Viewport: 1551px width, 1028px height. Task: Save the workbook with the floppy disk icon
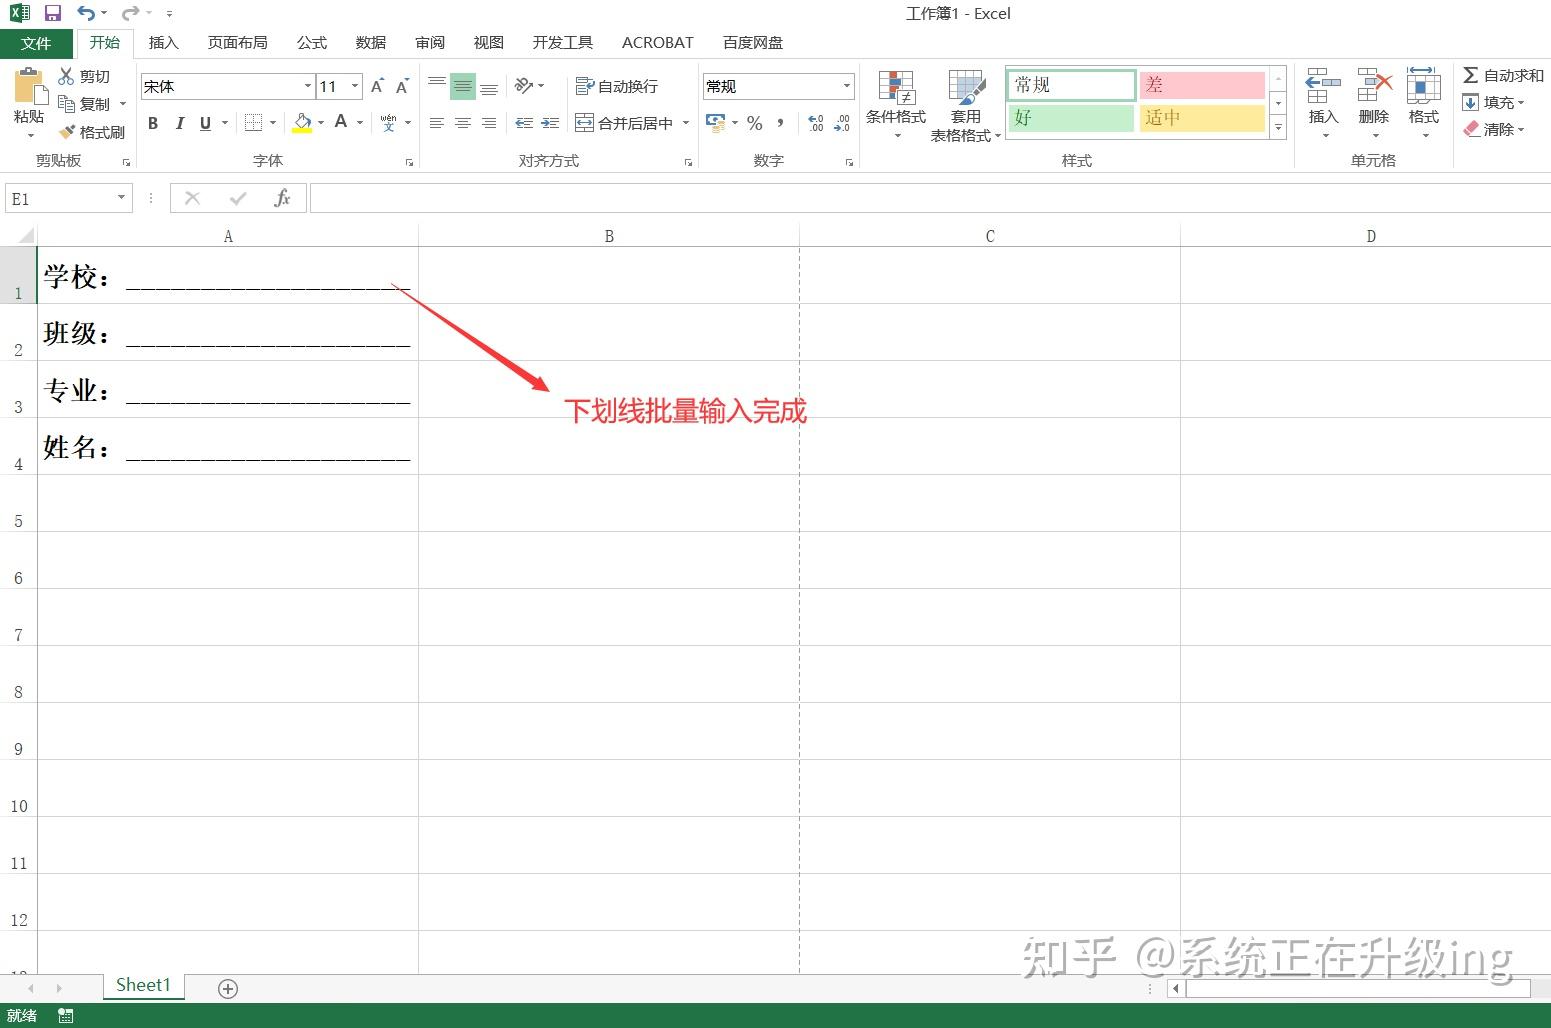(53, 13)
